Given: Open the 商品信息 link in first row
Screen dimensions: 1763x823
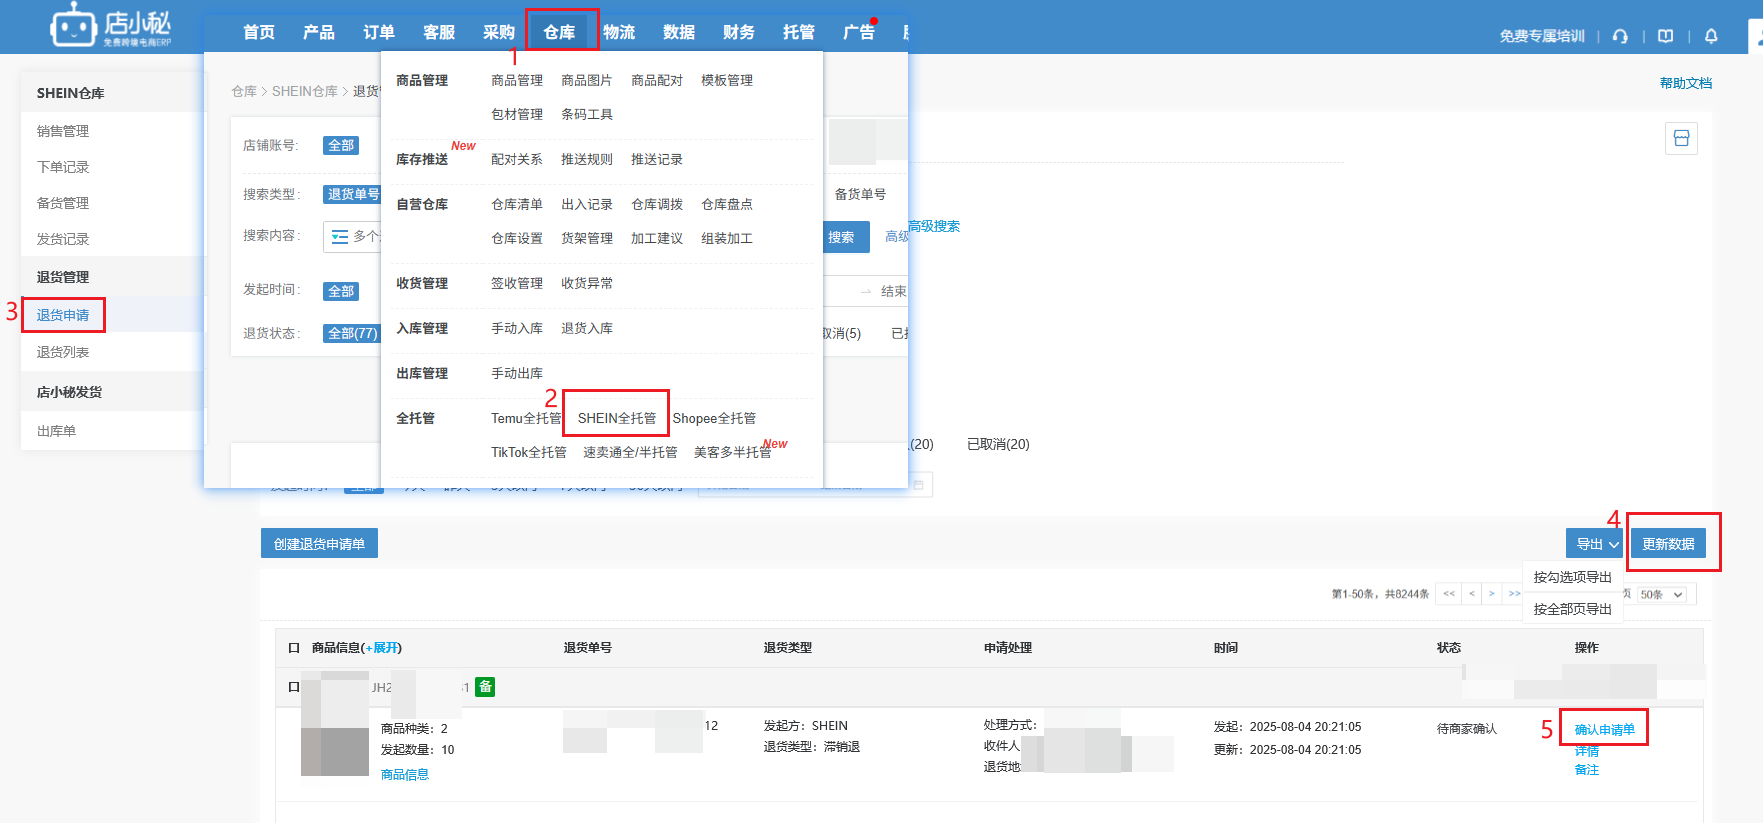Looking at the screenshot, I should pyautogui.click(x=405, y=774).
